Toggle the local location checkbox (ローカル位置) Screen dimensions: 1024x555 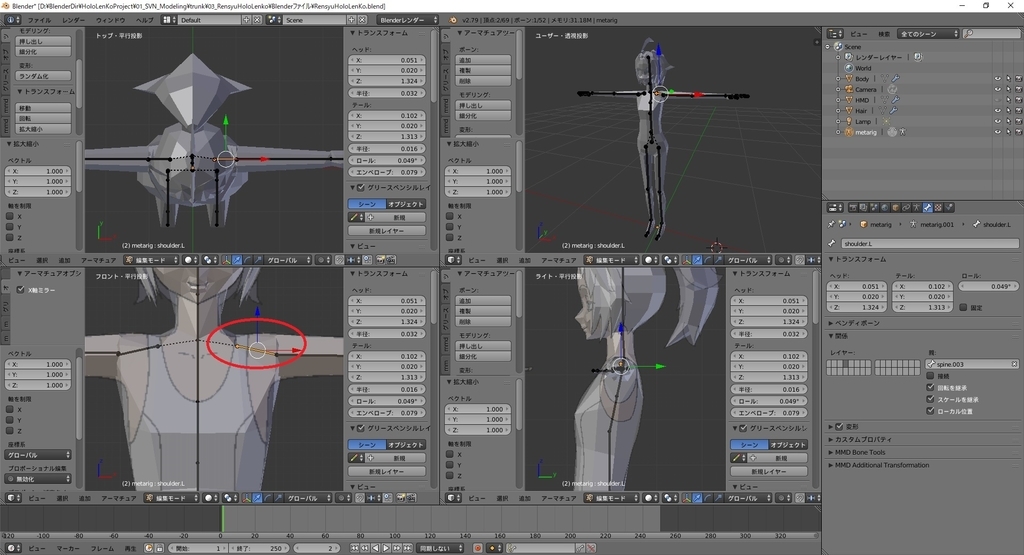[x=931, y=411]
